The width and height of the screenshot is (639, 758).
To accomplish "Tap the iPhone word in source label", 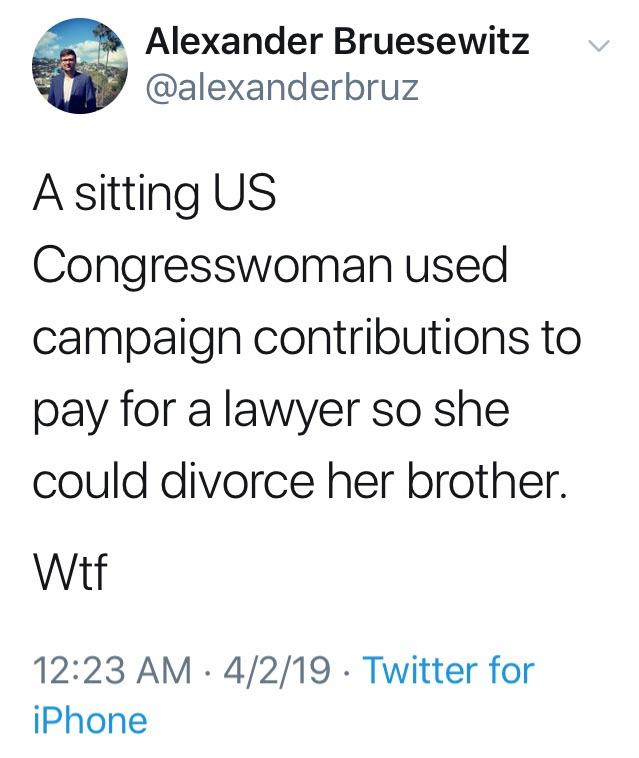I will click(90, 720).
